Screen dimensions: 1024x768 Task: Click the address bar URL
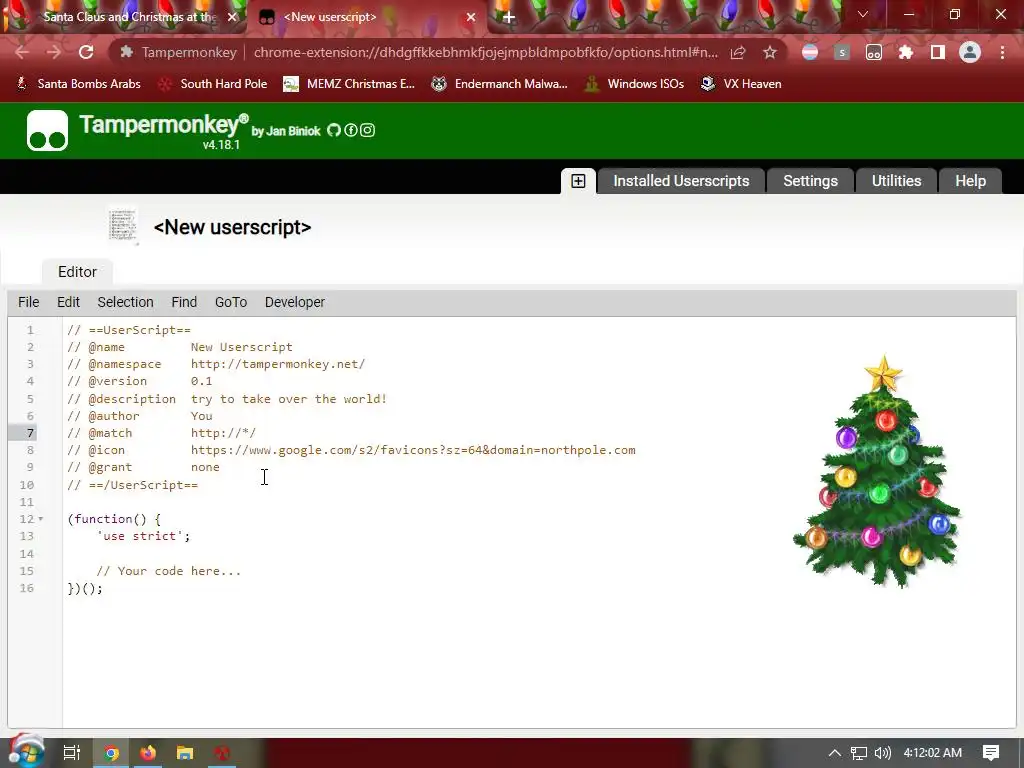(x=485, y=52)
